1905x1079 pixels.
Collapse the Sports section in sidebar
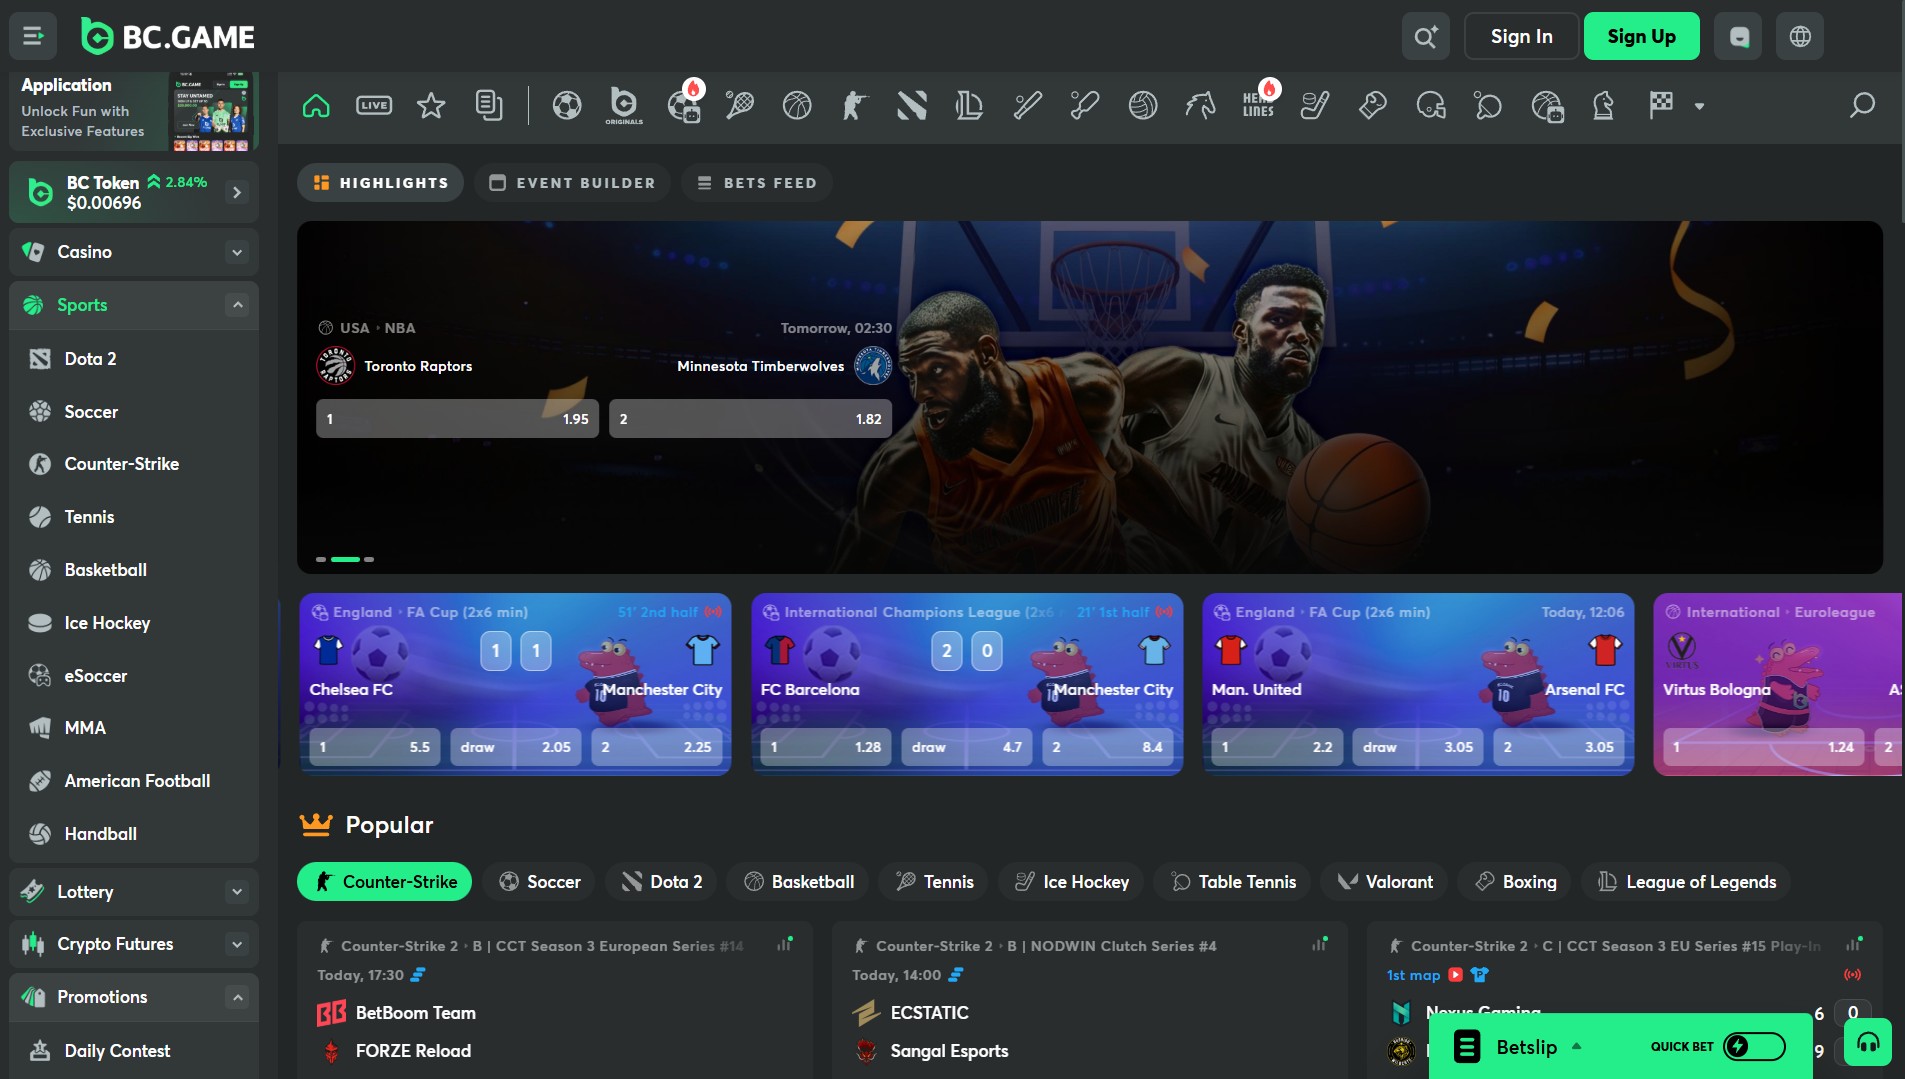click(237, 305)
